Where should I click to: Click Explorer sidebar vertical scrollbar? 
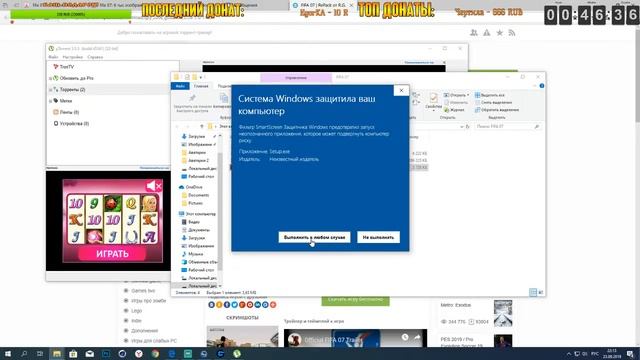click(x=220, y=211)
